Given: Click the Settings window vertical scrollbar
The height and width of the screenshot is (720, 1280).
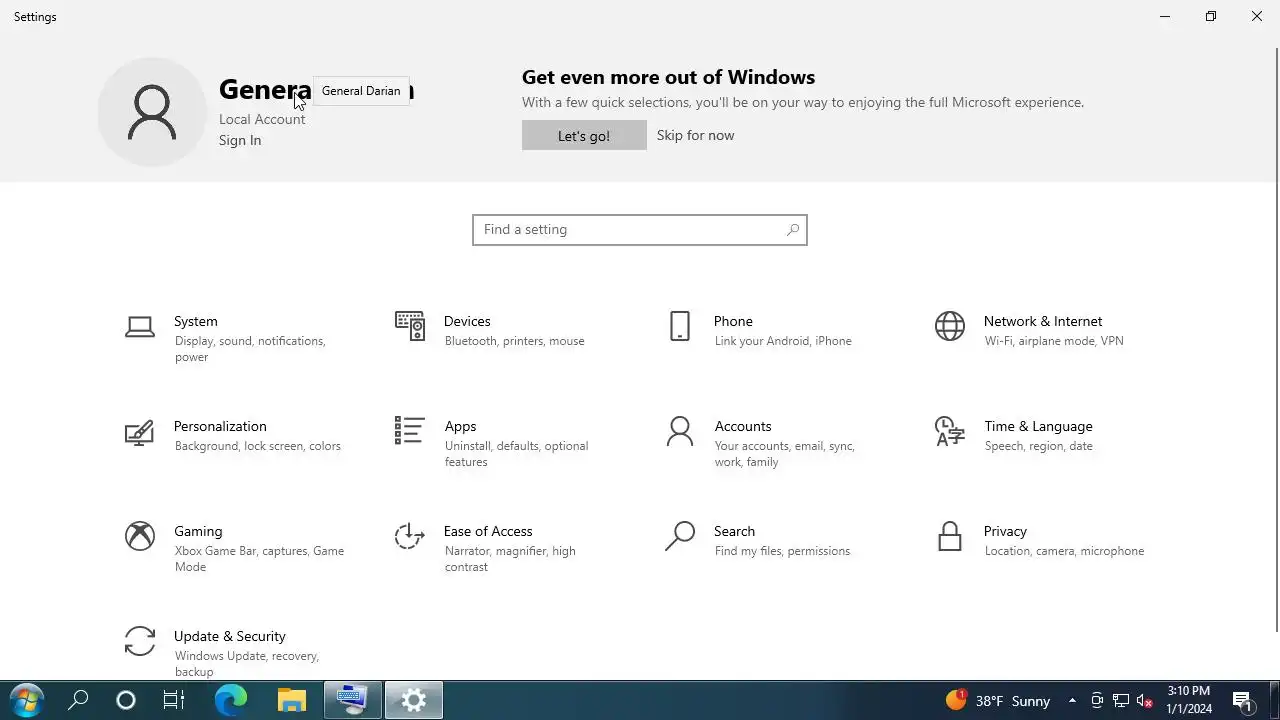Looking at the screenshot, I should [1276, 340].
